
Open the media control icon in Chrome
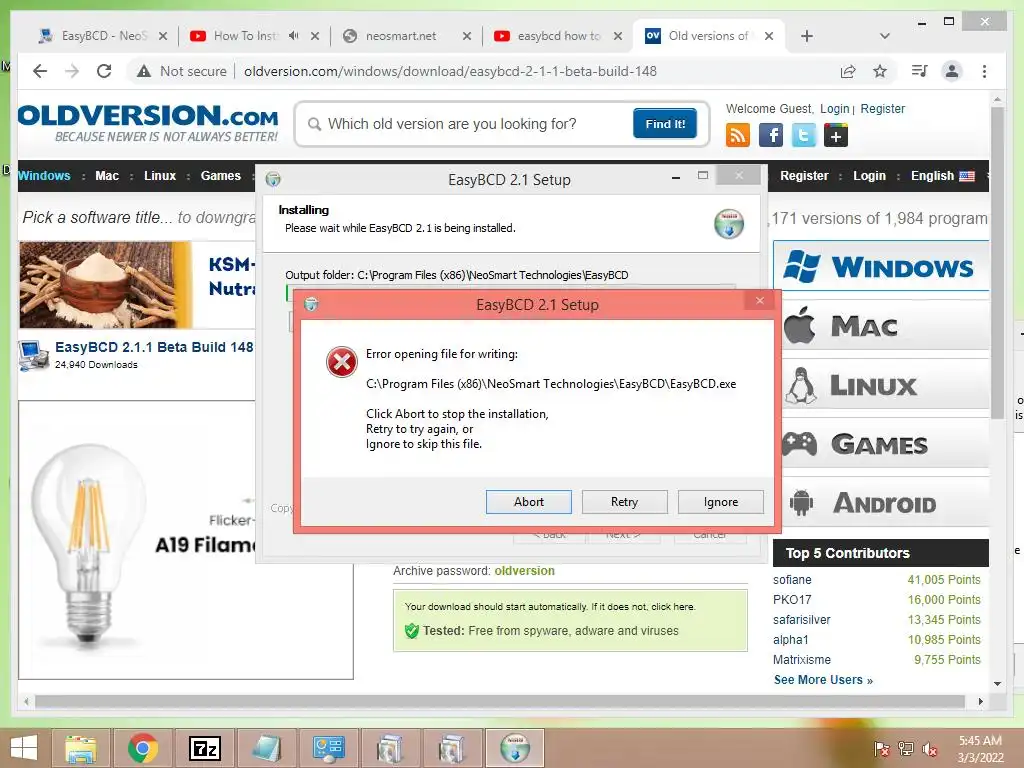coord(920,71)
